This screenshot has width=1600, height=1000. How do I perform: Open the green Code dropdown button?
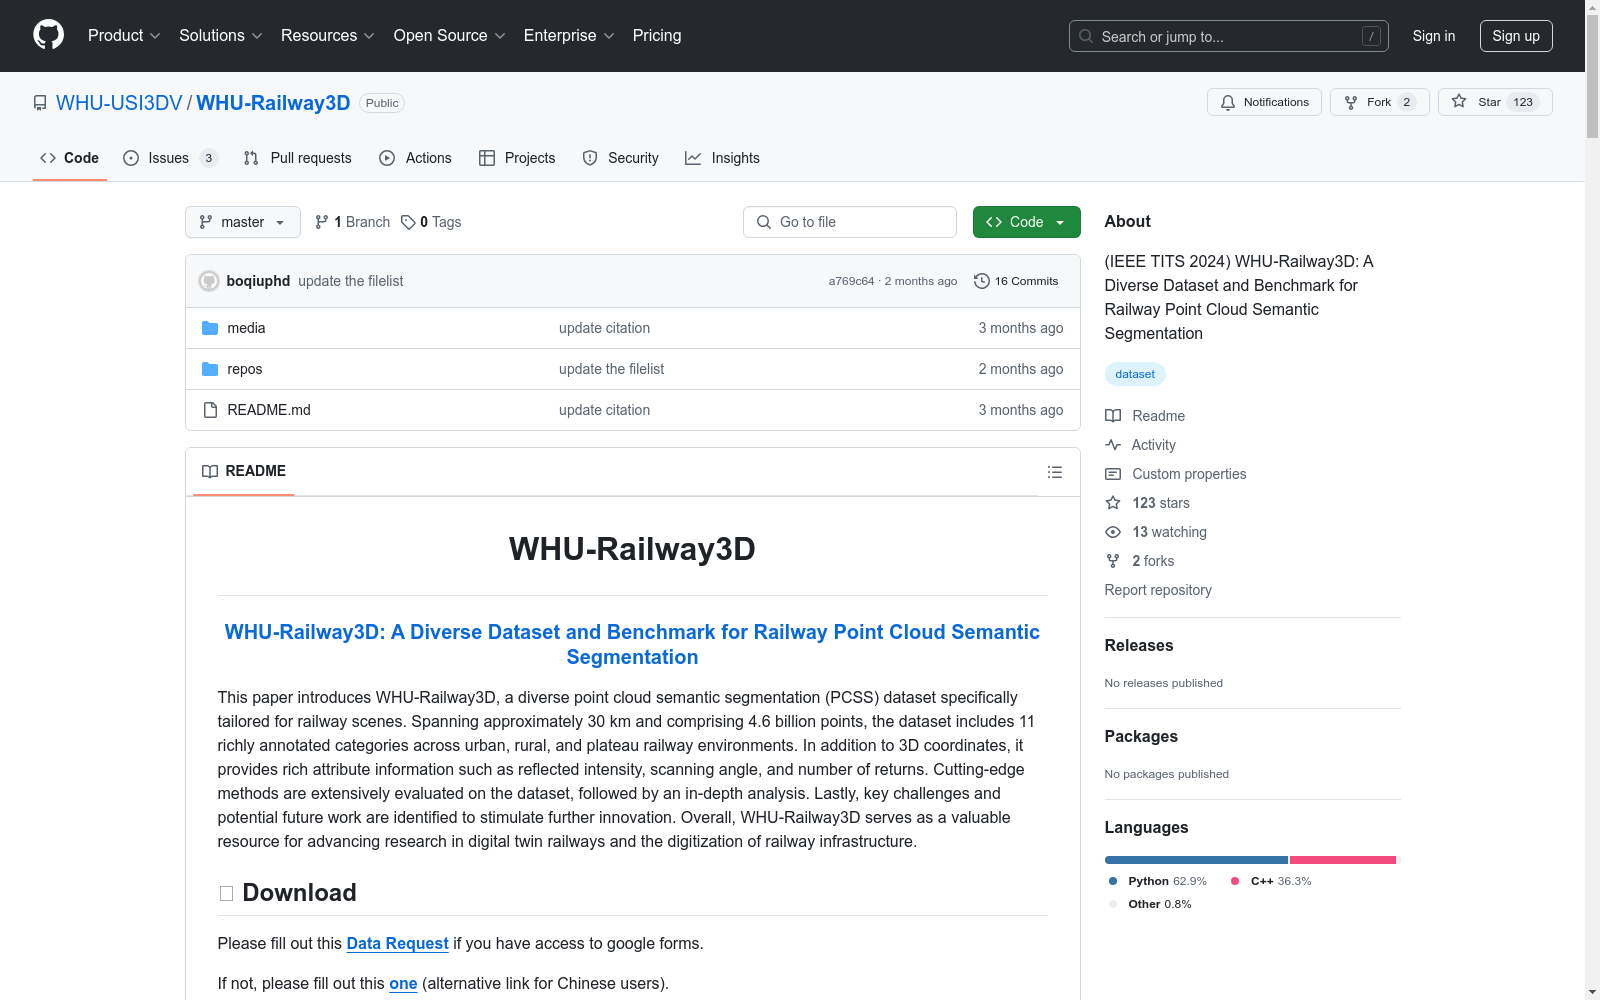1027,222
